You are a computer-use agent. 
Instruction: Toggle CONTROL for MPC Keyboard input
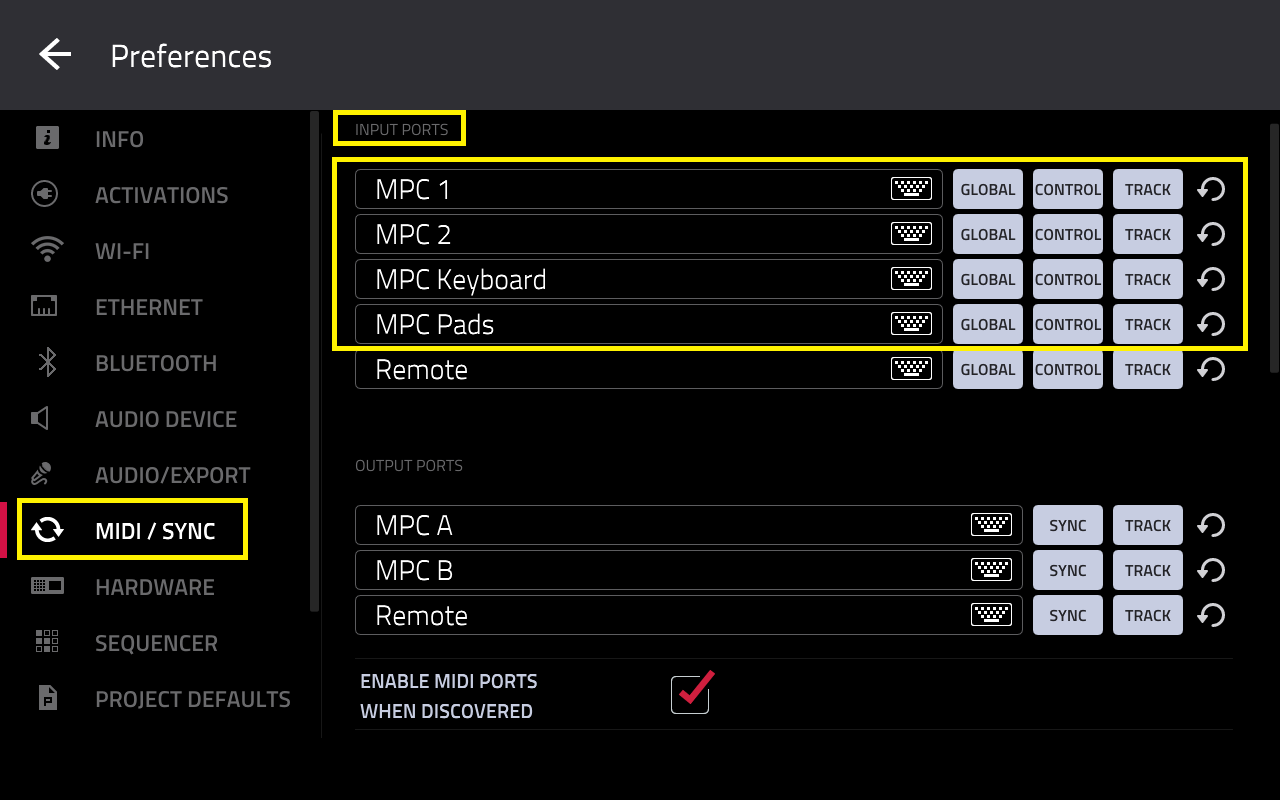pos(1068,279)
